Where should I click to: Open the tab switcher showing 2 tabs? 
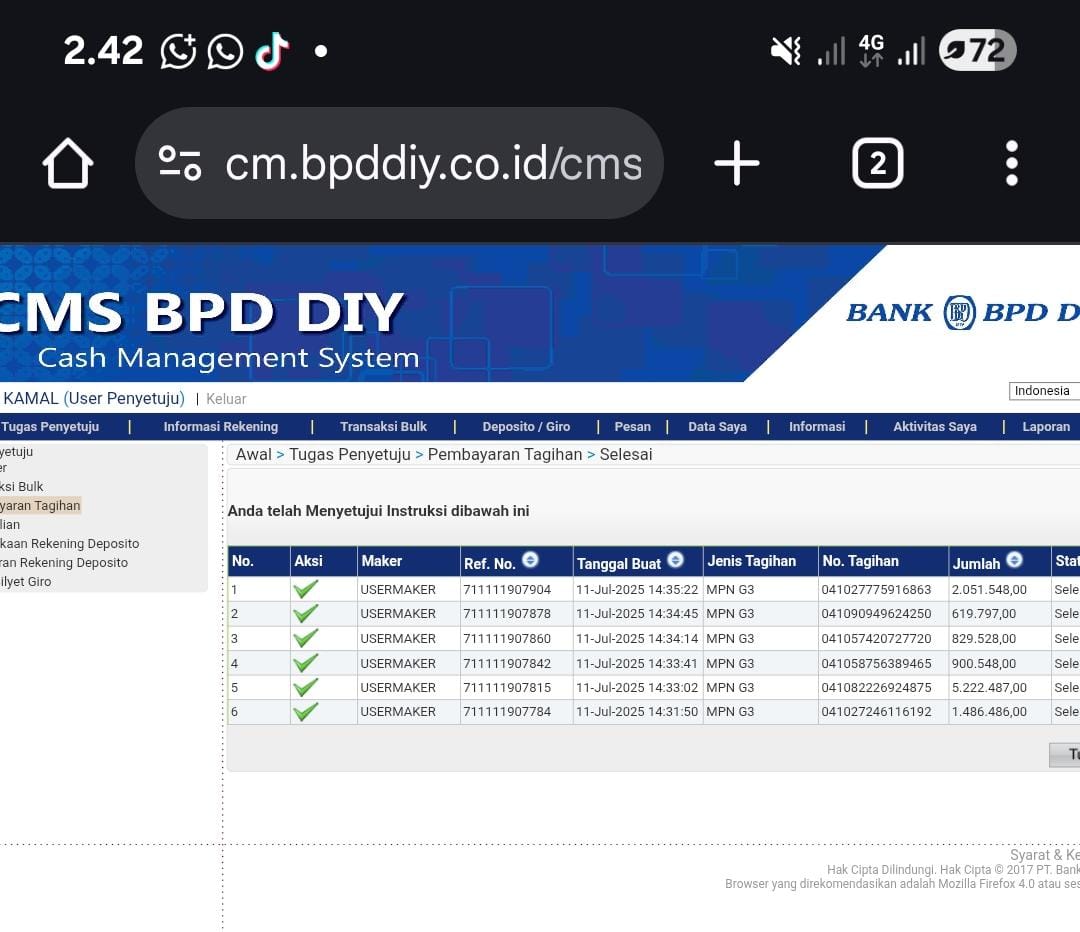877,163
